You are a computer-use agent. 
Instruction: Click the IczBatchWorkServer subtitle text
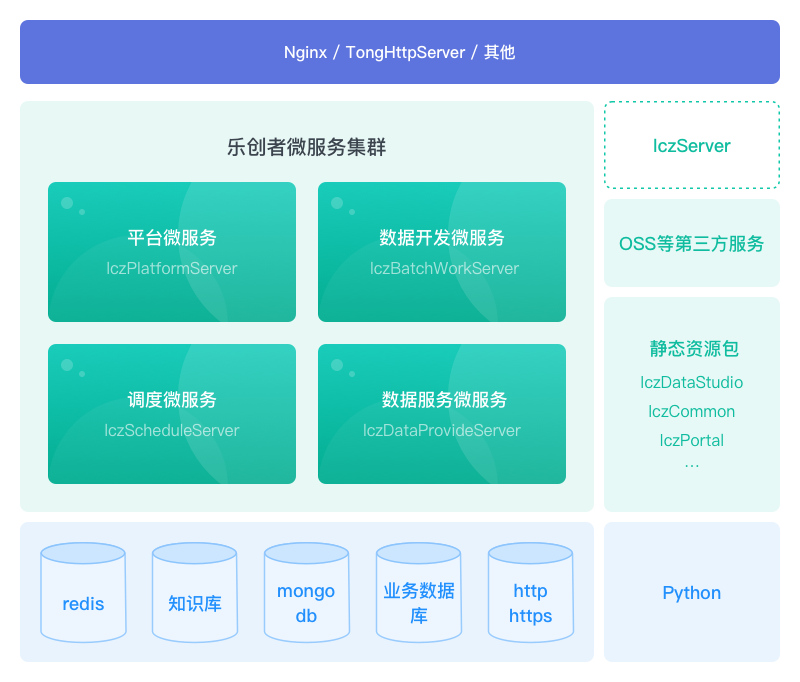444,268
